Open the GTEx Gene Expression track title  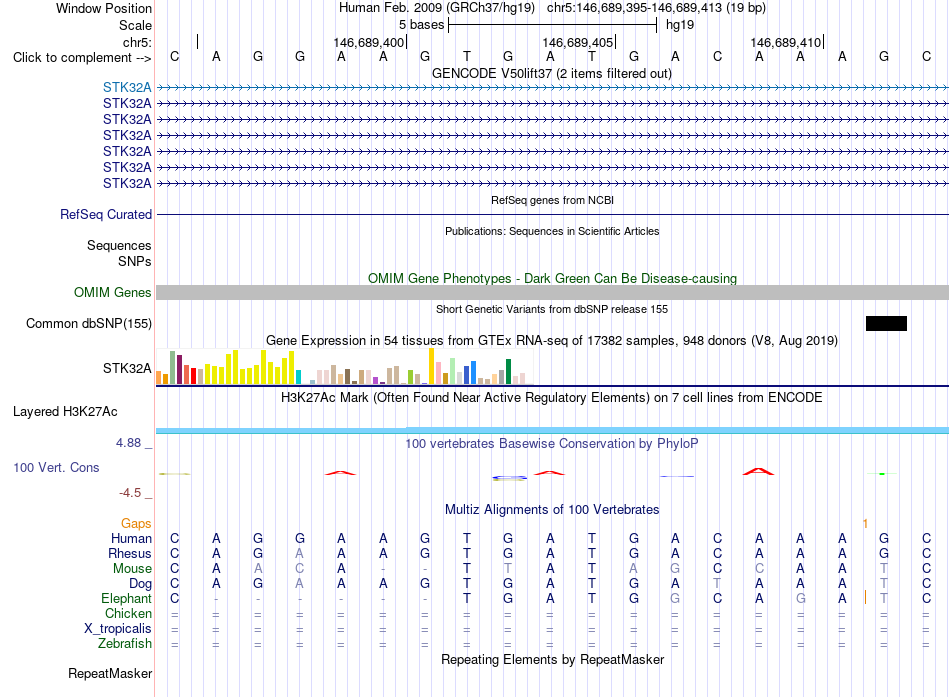pyautogui.click(x=552, y=341)
